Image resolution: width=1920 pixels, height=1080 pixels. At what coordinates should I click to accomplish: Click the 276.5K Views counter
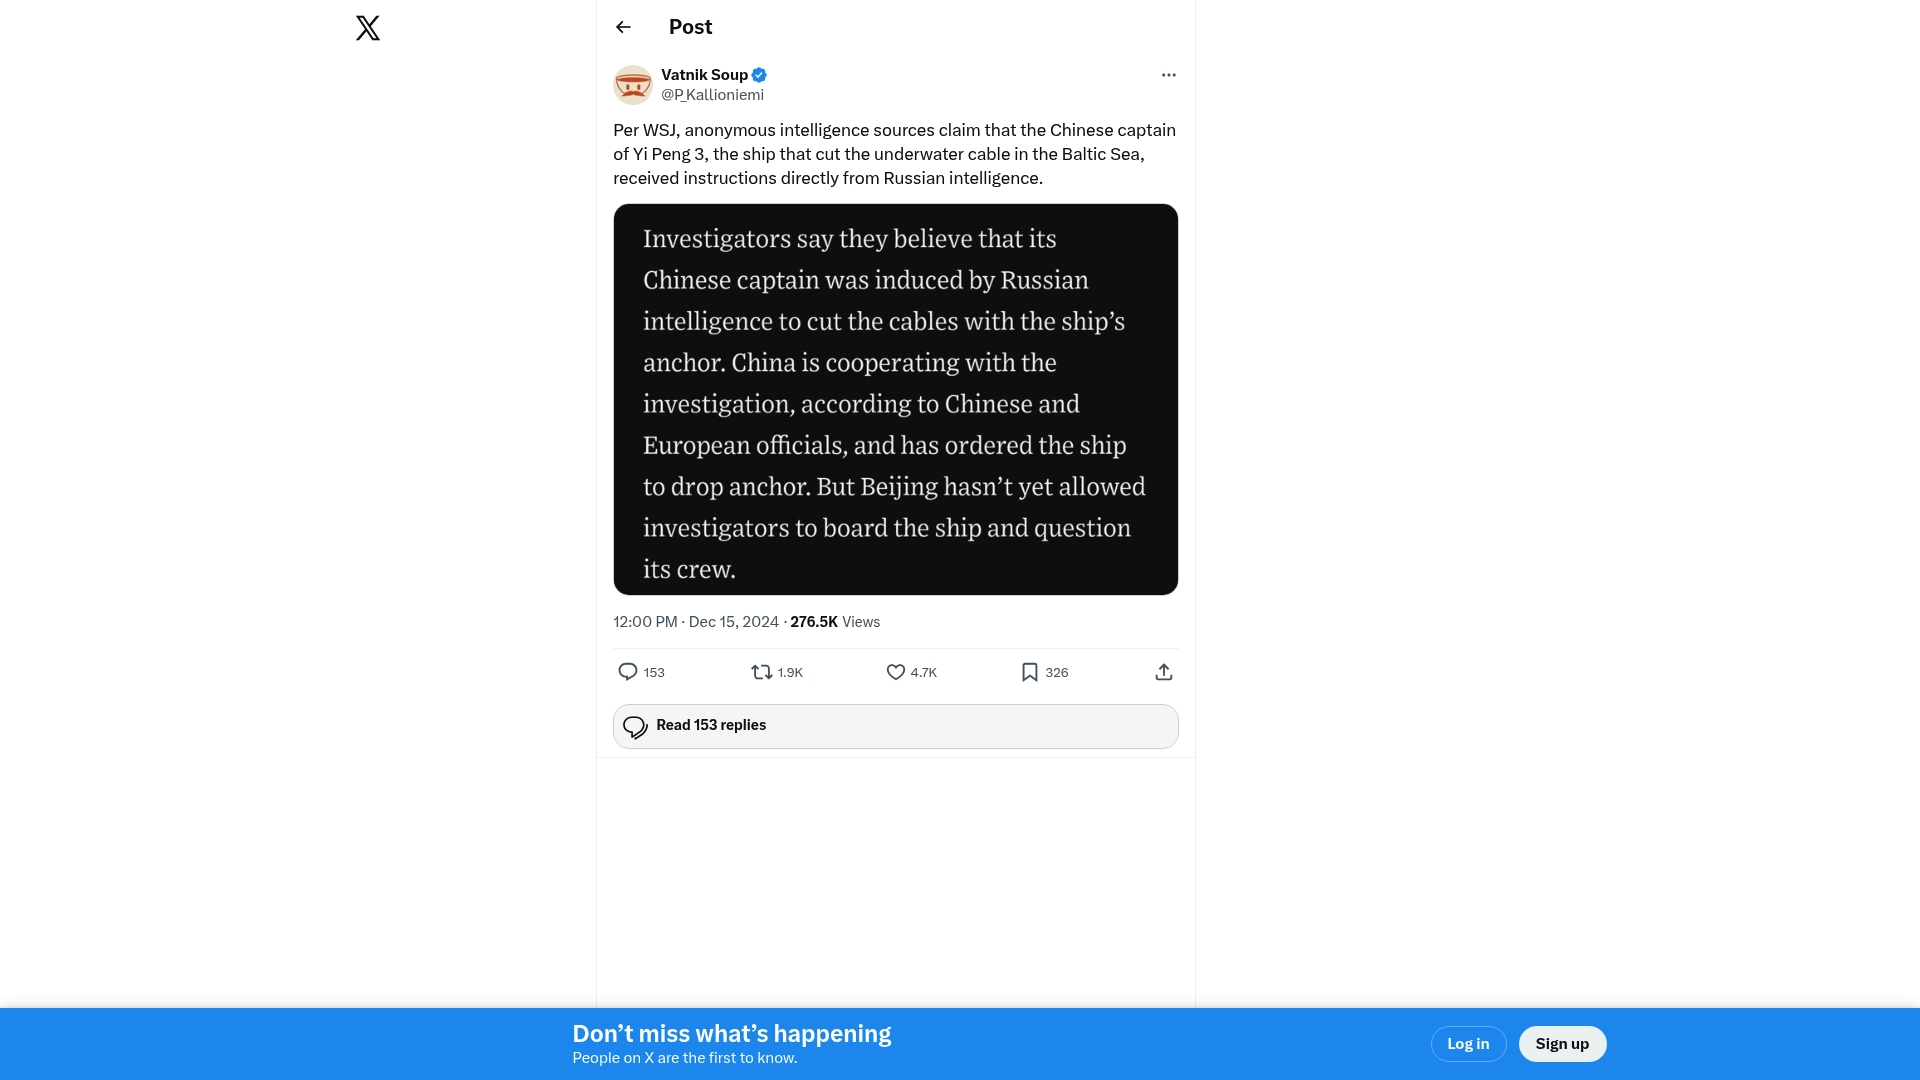[835, 622]
